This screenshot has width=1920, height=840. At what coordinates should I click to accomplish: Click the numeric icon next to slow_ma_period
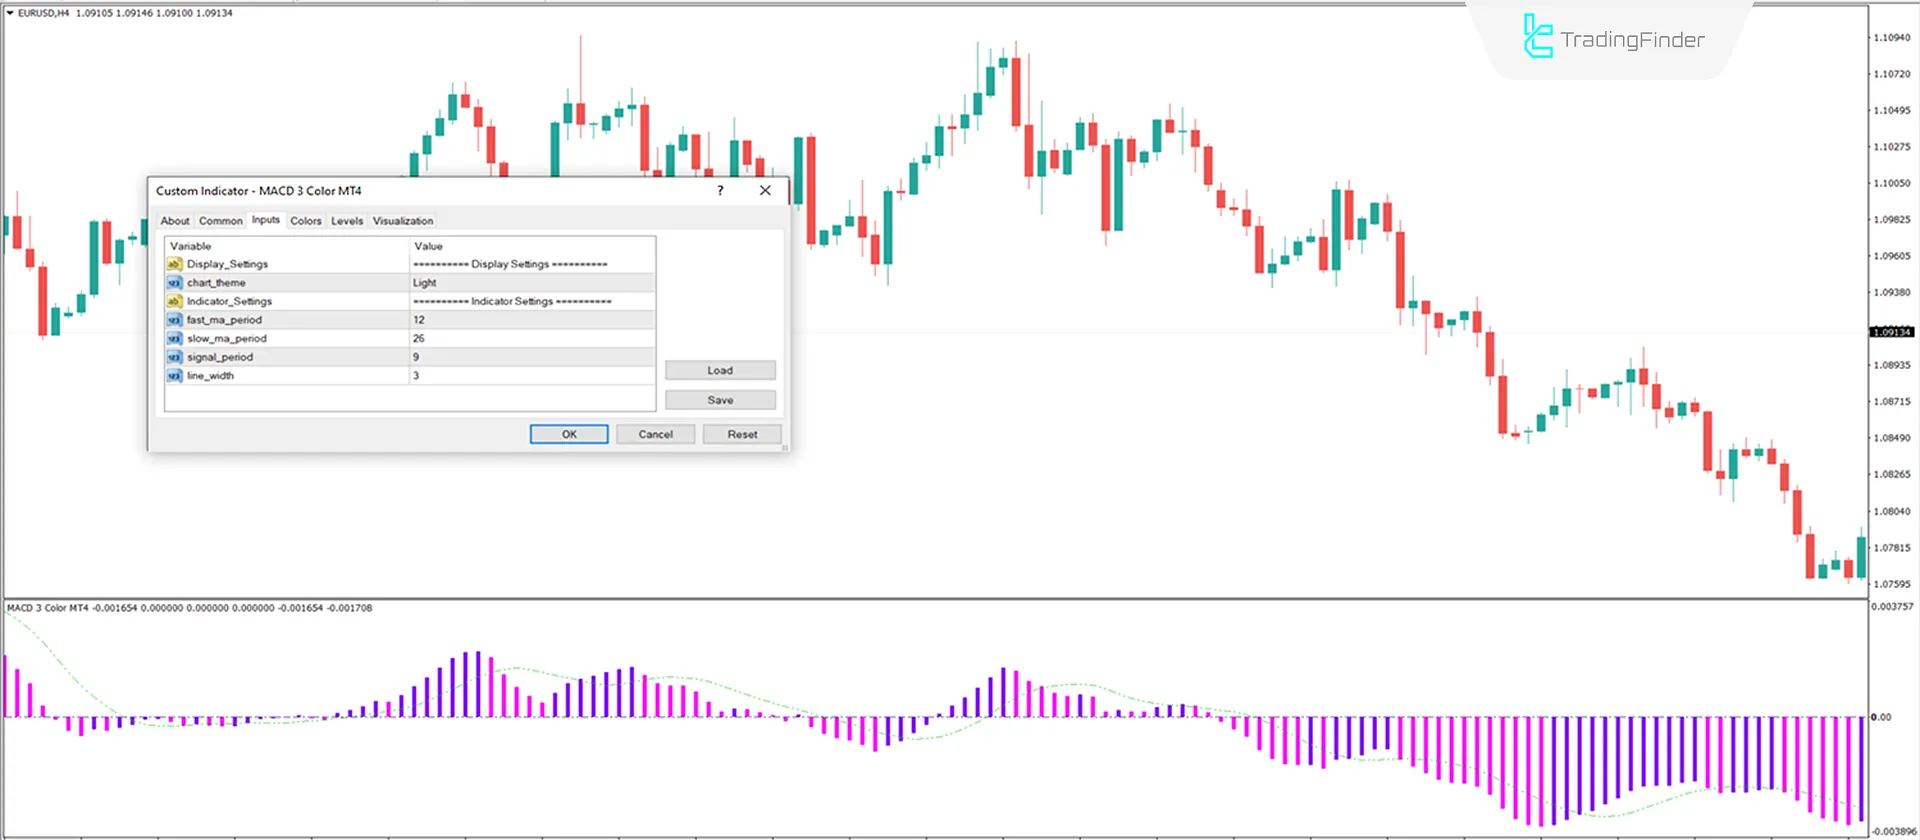(174, 339)
